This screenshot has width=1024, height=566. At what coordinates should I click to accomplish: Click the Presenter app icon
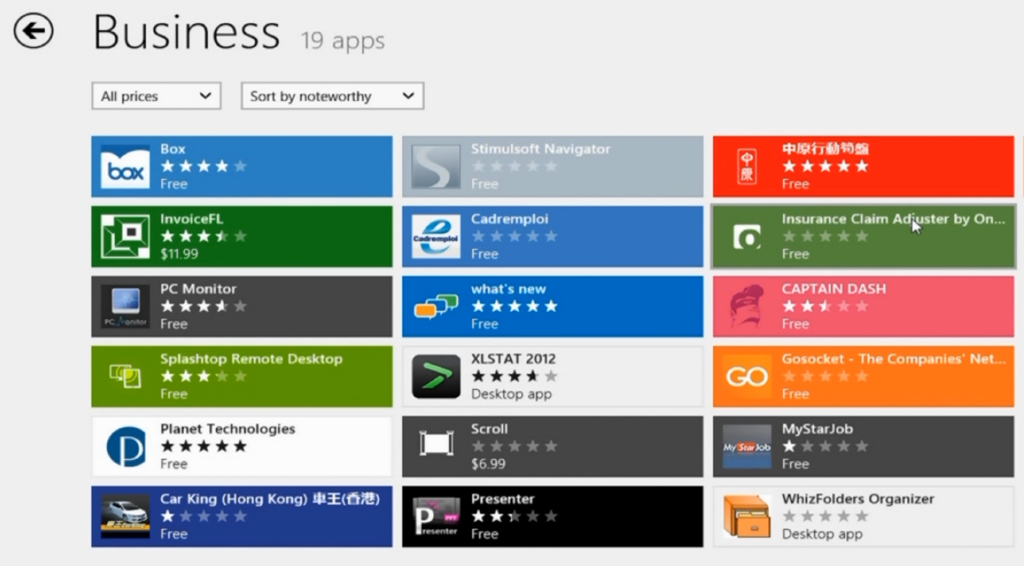[x=436, y=516]
